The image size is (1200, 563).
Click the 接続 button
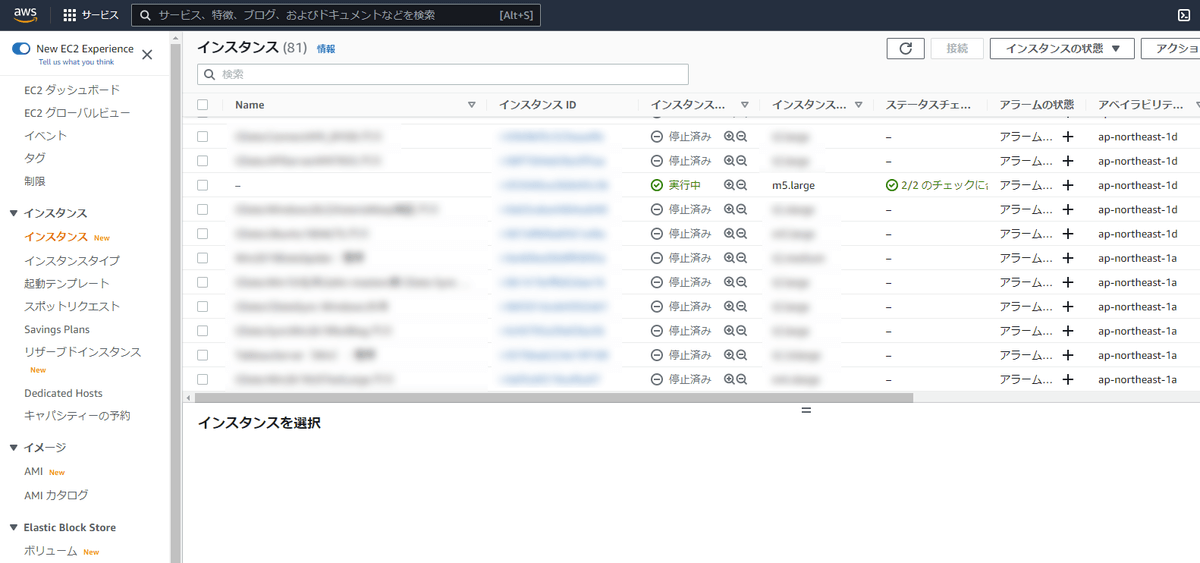coord(957,49)
